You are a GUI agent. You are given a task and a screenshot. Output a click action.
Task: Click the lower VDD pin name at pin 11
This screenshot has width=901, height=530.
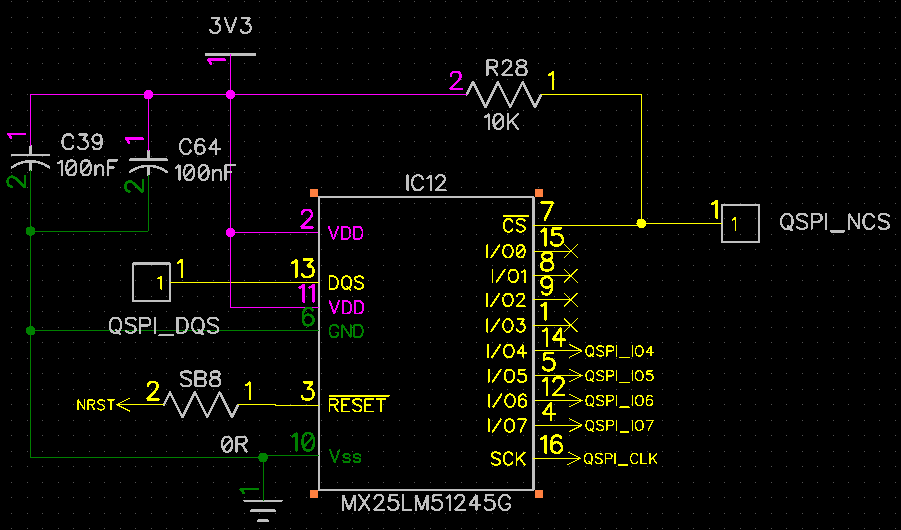point(346,308)
